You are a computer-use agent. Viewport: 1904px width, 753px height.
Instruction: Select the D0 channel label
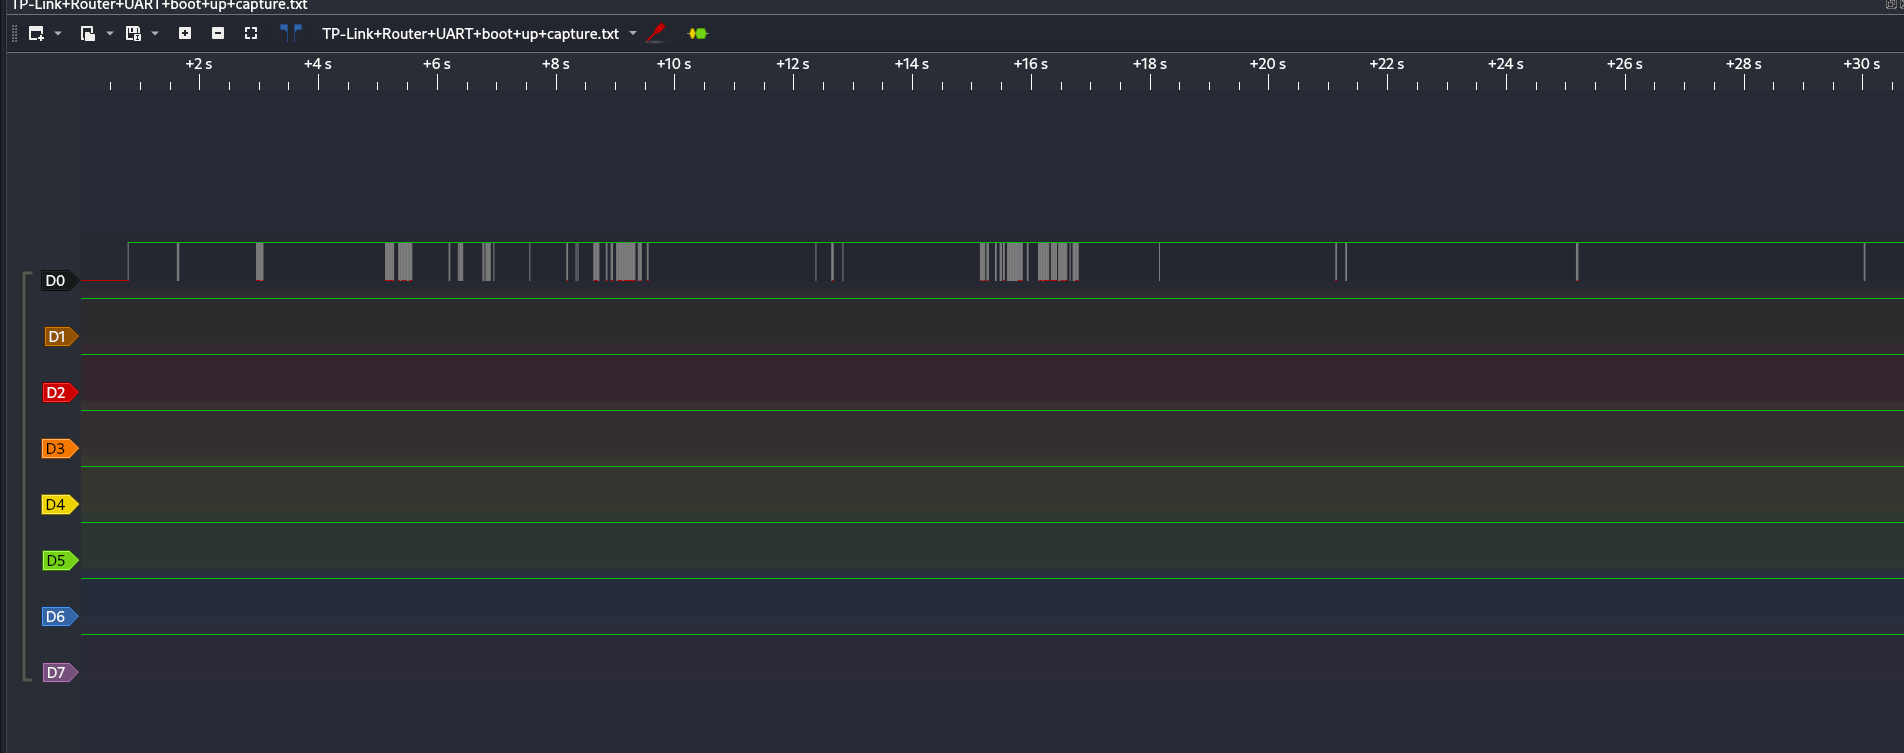coord(56,281)
